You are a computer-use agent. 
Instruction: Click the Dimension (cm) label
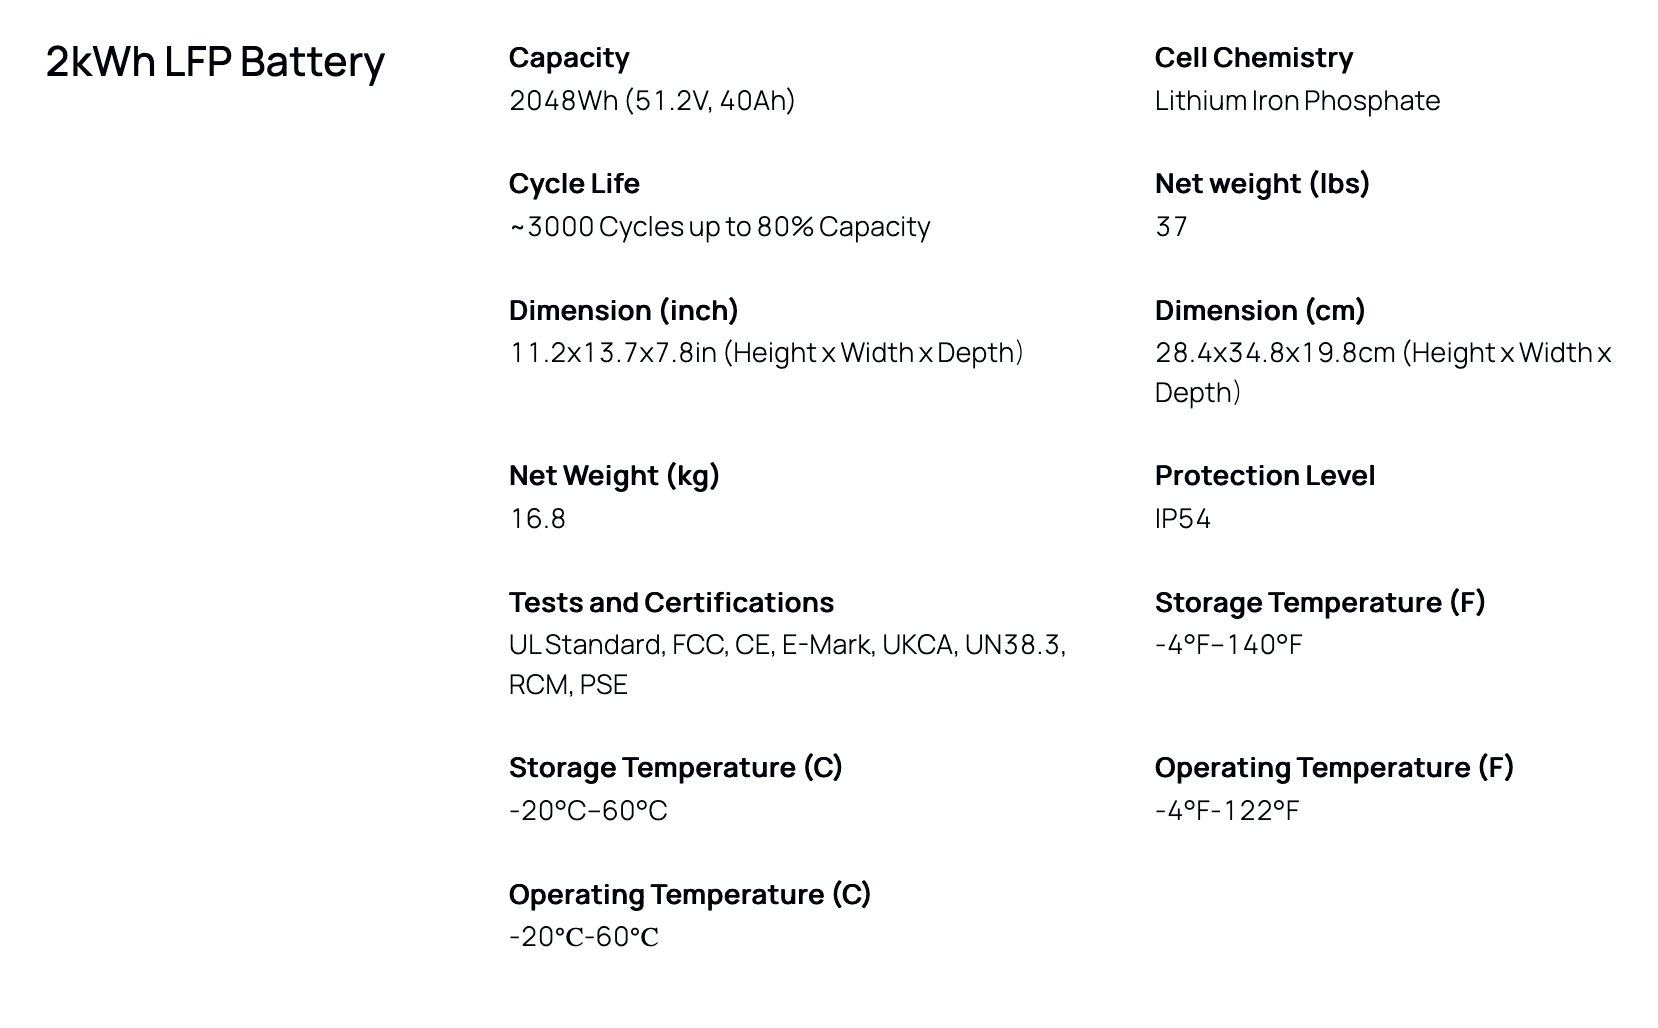[1260, 311]
